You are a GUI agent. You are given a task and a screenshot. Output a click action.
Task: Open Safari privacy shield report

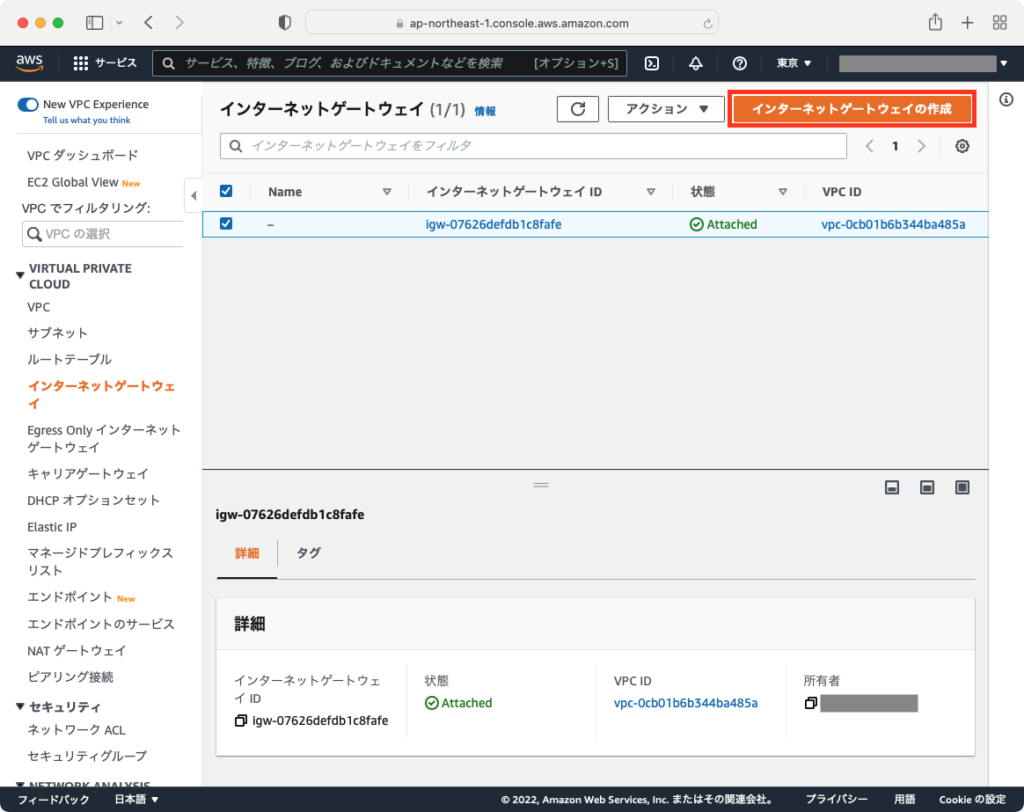pos(284,23)
